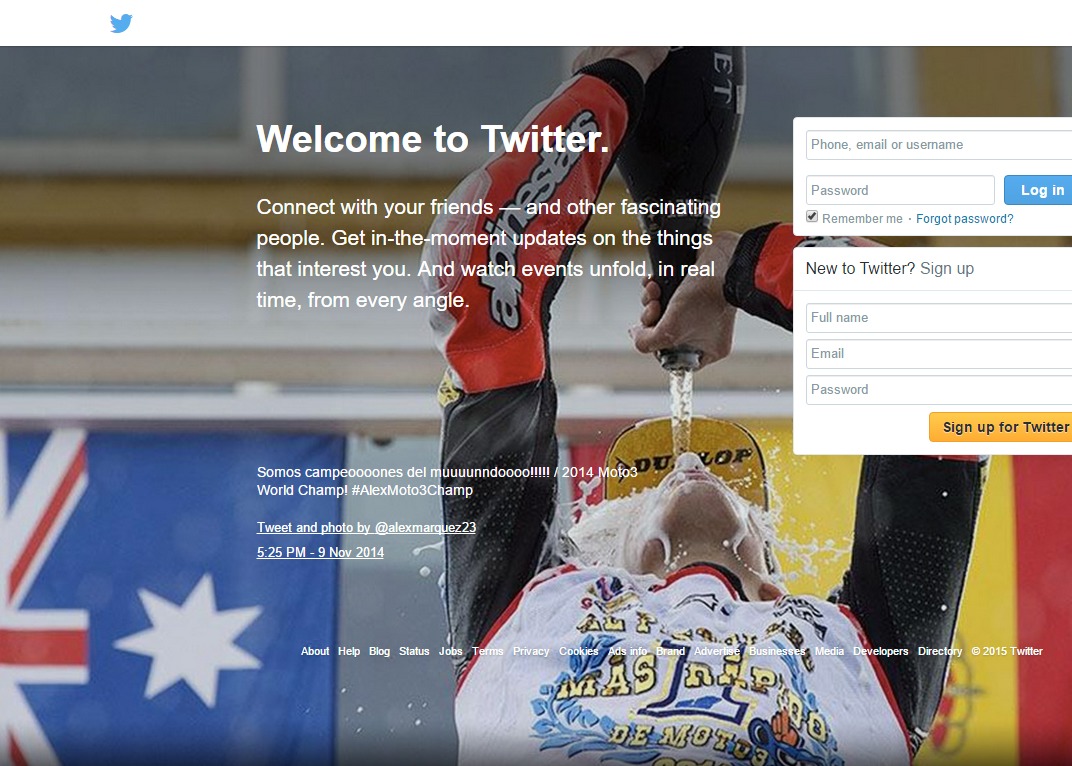
Task: Open the Privacy footer link
Action: 531,651
